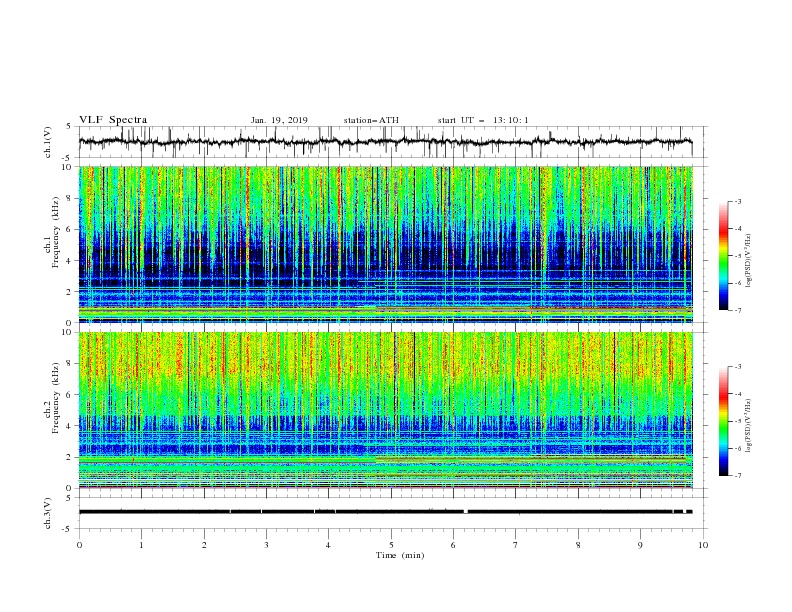This screenshot has width=792, height=612.
Task: Click the ch.2 PSD color scale bar
Action: click(x=724, y=421)
